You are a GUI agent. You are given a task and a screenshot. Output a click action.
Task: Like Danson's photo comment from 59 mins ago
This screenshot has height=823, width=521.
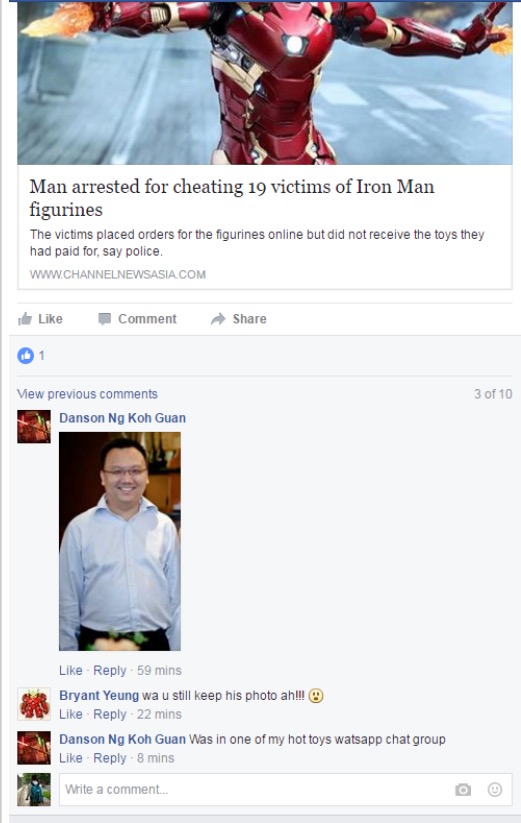click(x=71, y=670)
